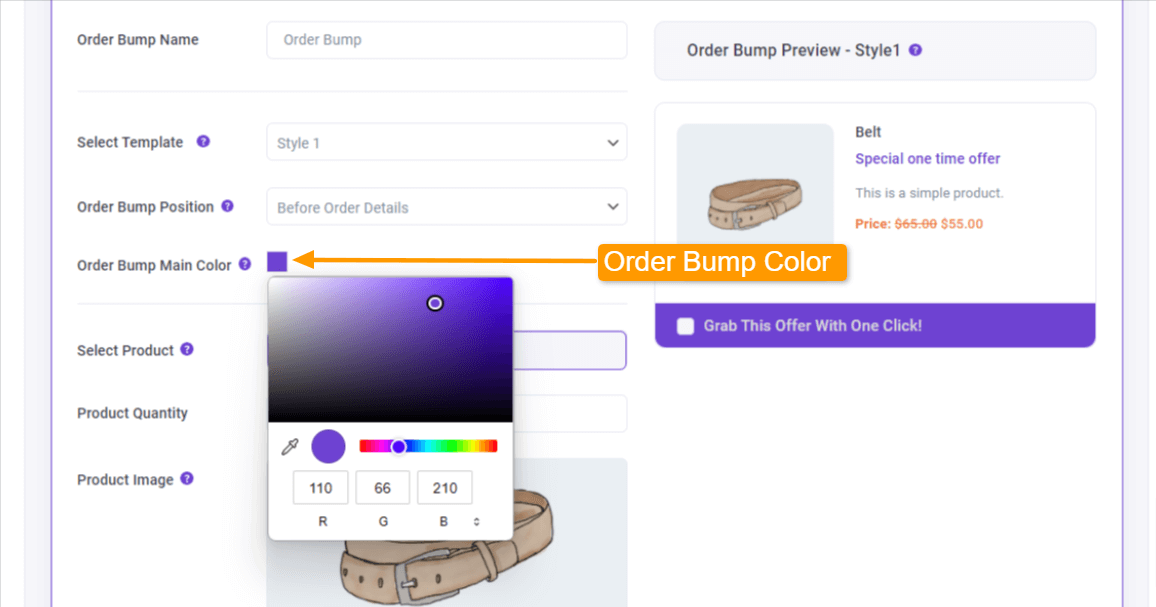
Task: Open help icon beside Order Bump Position
Action: coord(228,207)
